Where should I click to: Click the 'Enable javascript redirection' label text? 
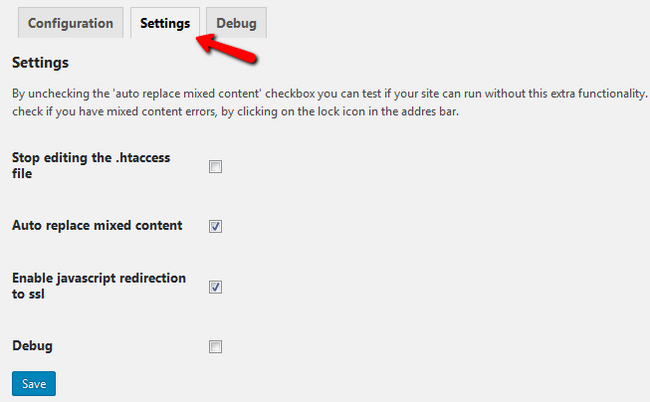point(98,278)
